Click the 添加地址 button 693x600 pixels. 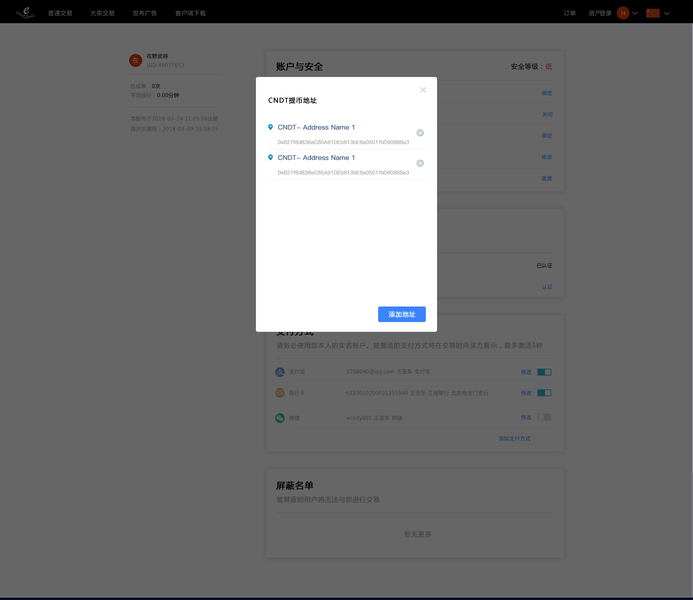pos(402,314)
